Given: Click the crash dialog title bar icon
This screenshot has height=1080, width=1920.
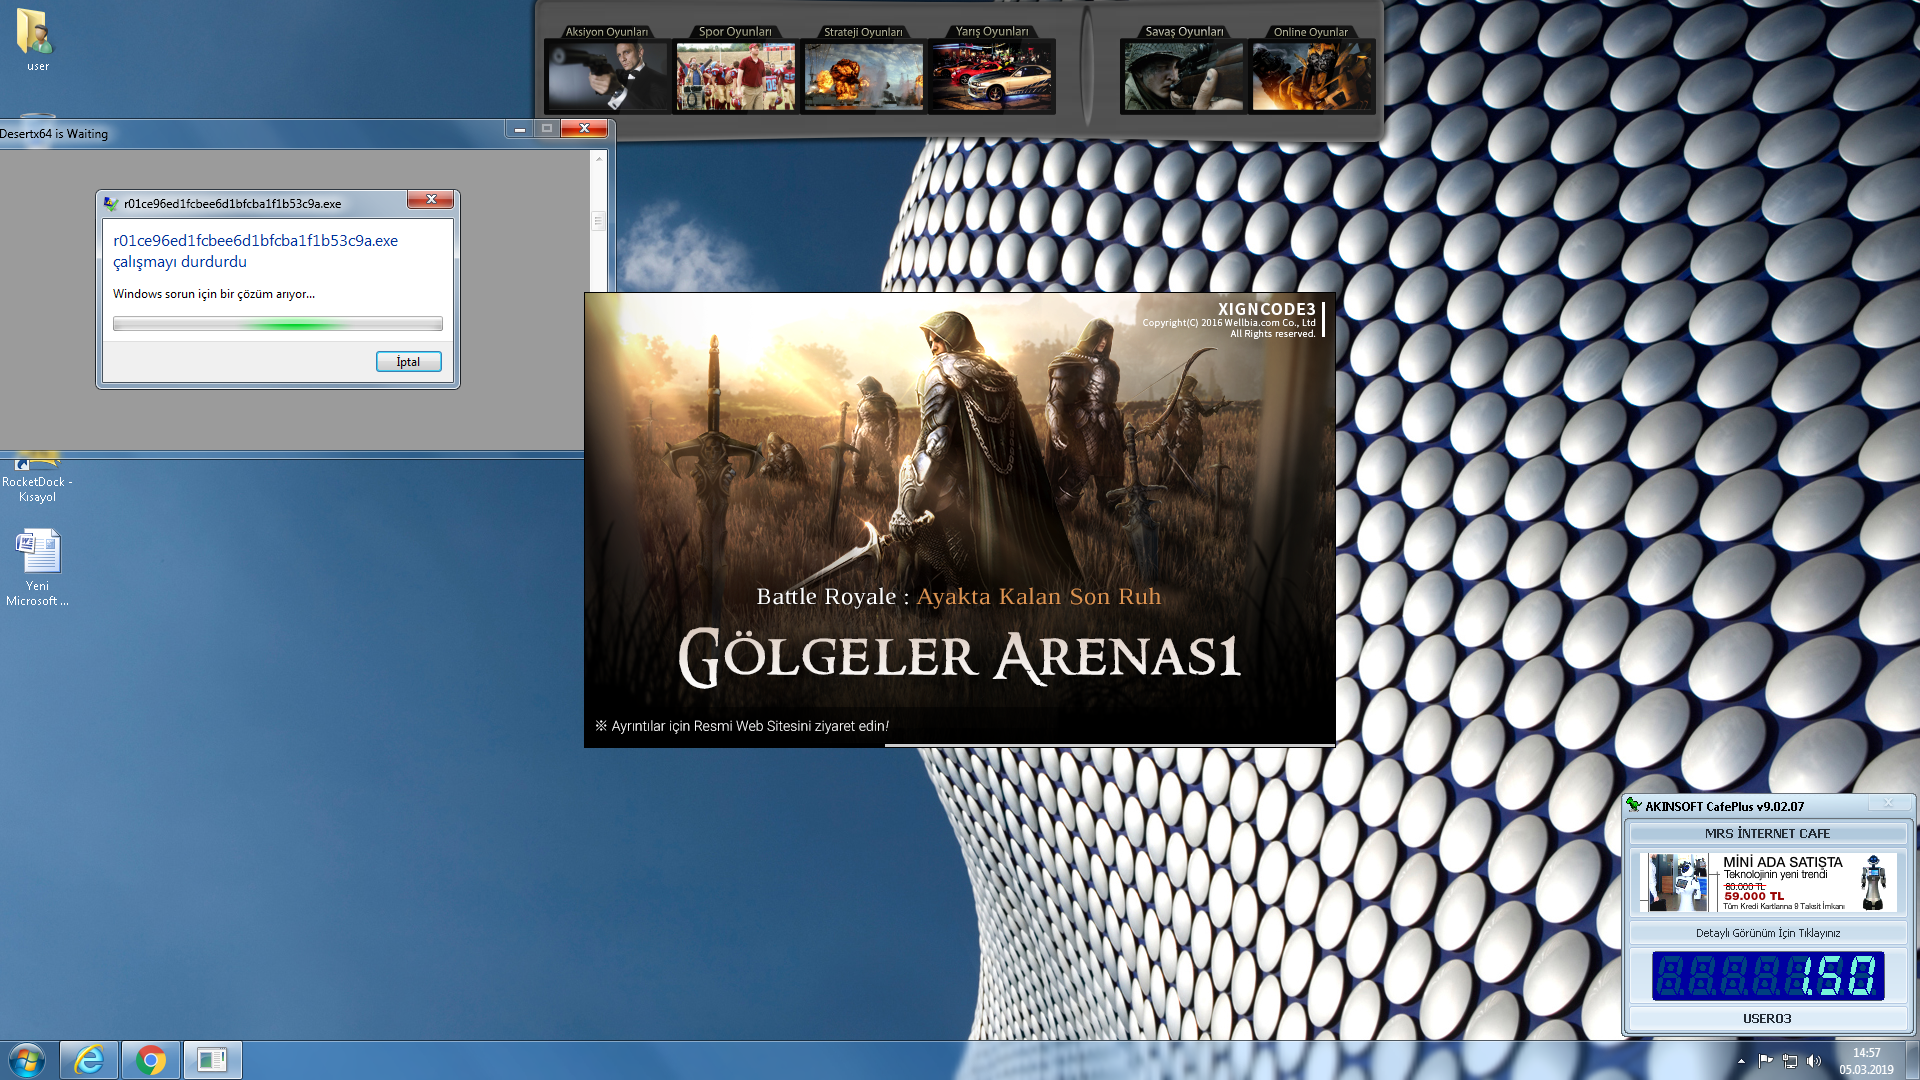Looking at the screenshot, I should click(x=111, y=203).
